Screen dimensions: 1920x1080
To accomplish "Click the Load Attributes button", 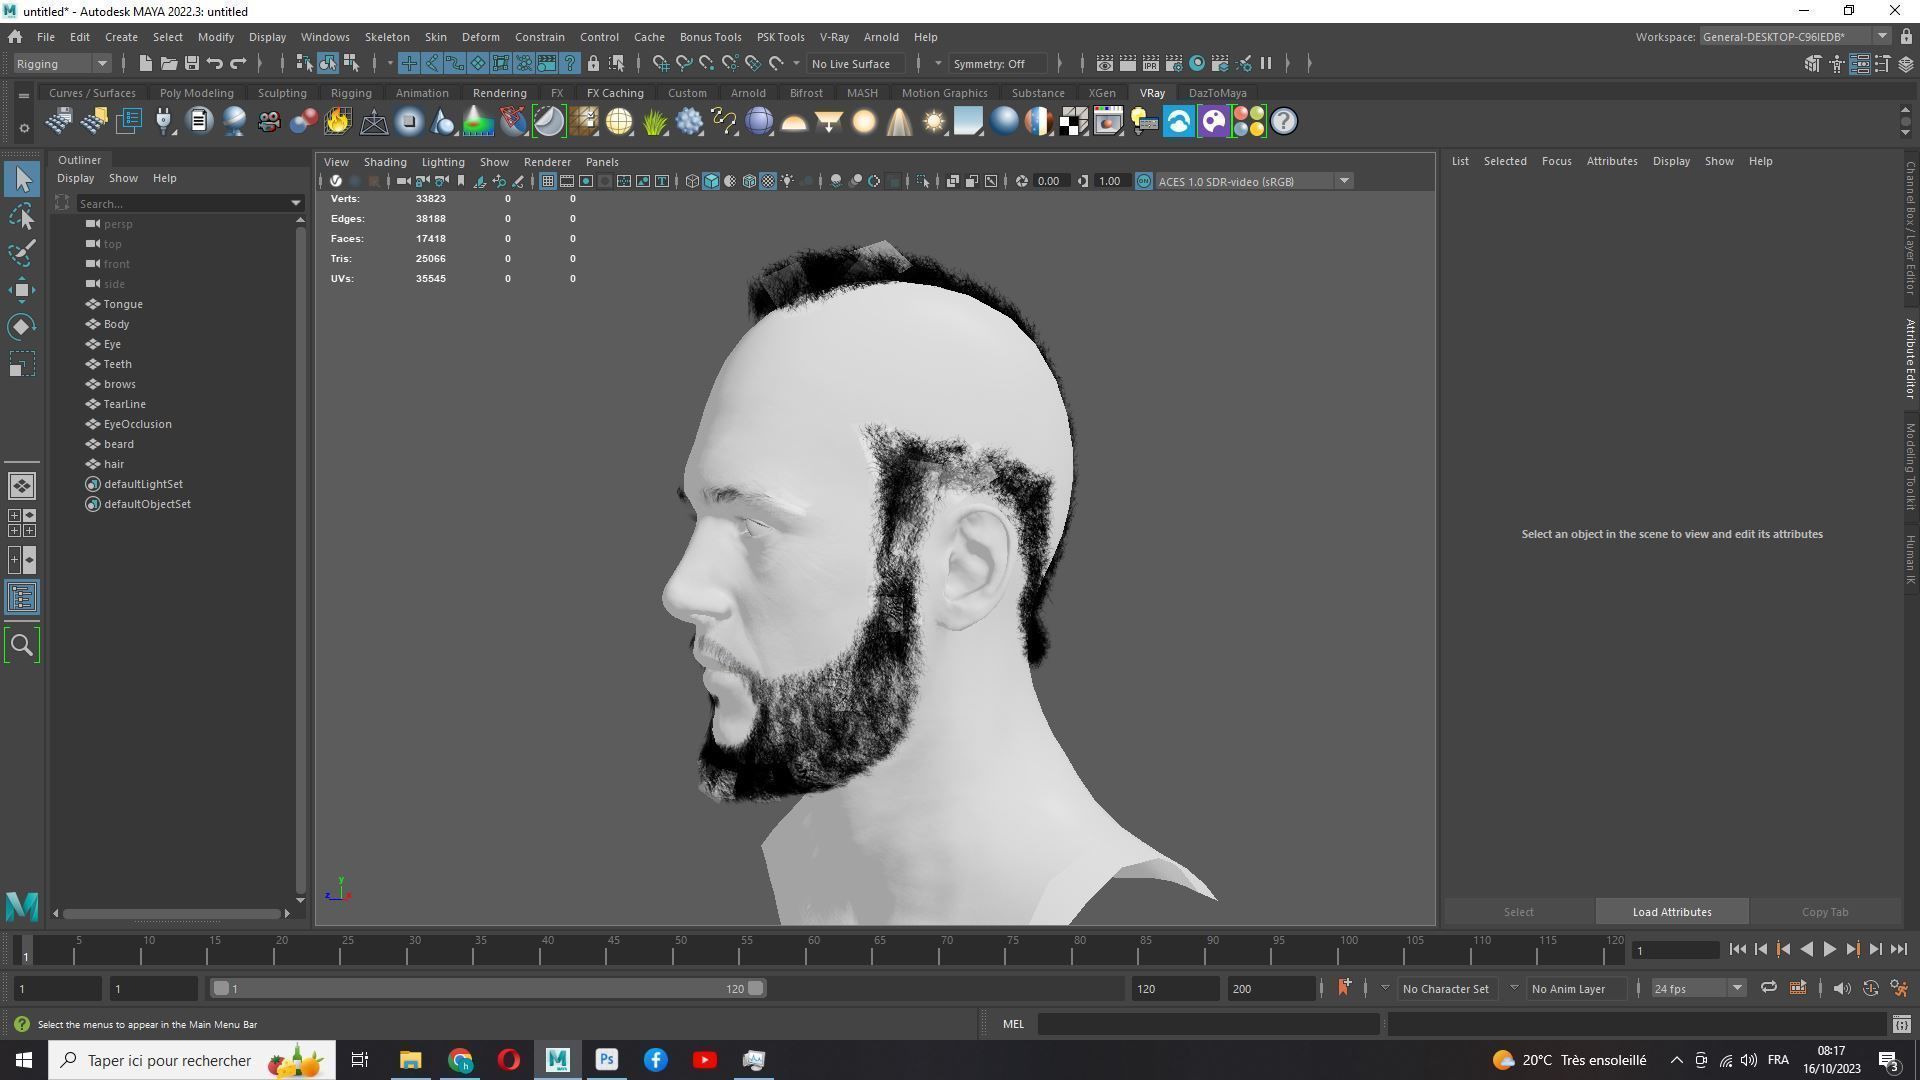I will point(1672,912).
